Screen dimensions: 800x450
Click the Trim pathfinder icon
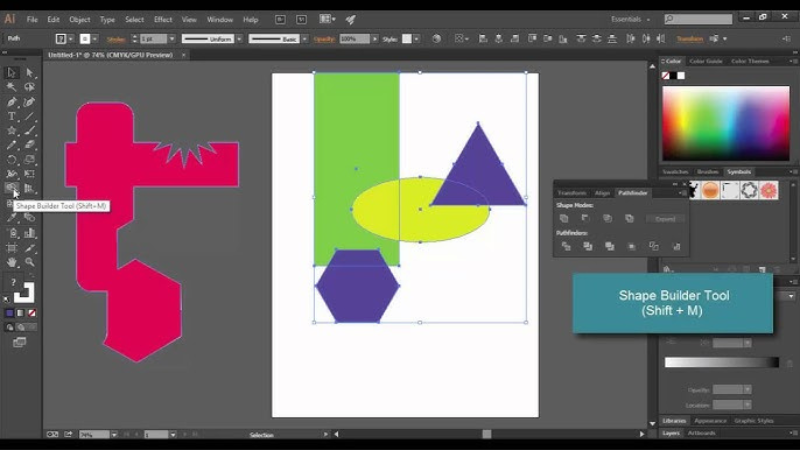point(588,246)
